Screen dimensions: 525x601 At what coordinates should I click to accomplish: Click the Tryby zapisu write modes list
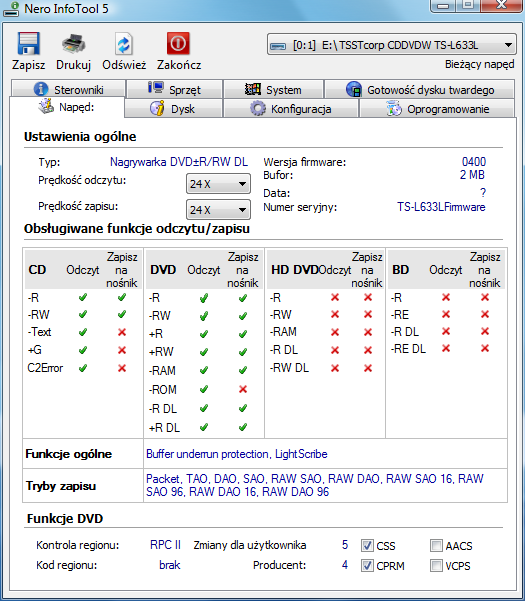coord(315,485)
